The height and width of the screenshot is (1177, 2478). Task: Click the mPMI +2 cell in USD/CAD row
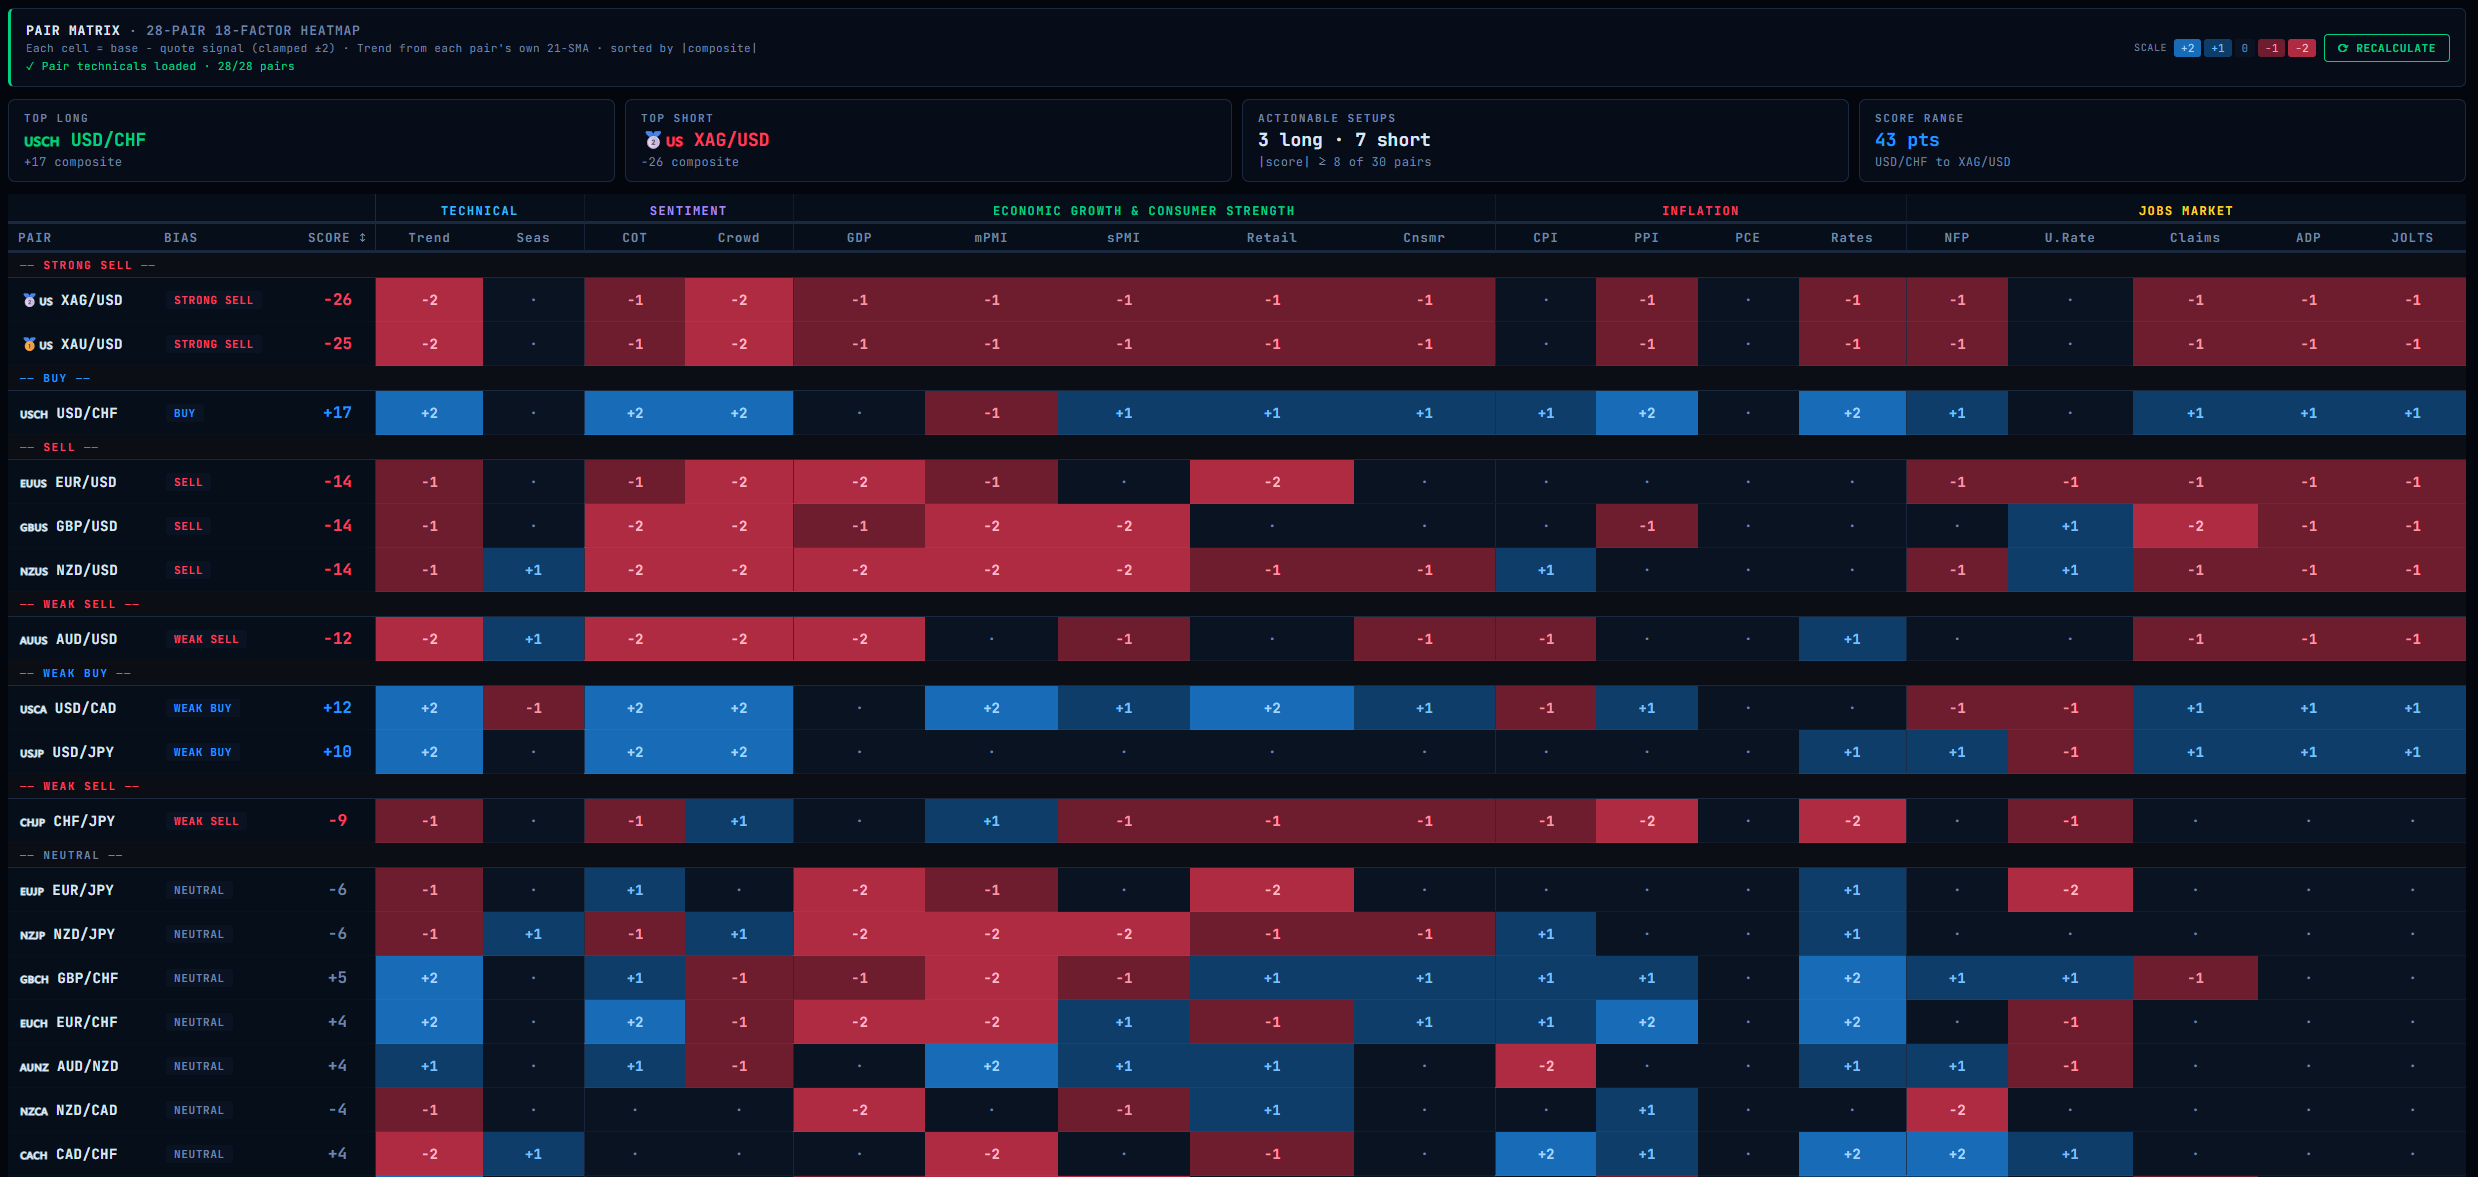(x=991, y=708)
